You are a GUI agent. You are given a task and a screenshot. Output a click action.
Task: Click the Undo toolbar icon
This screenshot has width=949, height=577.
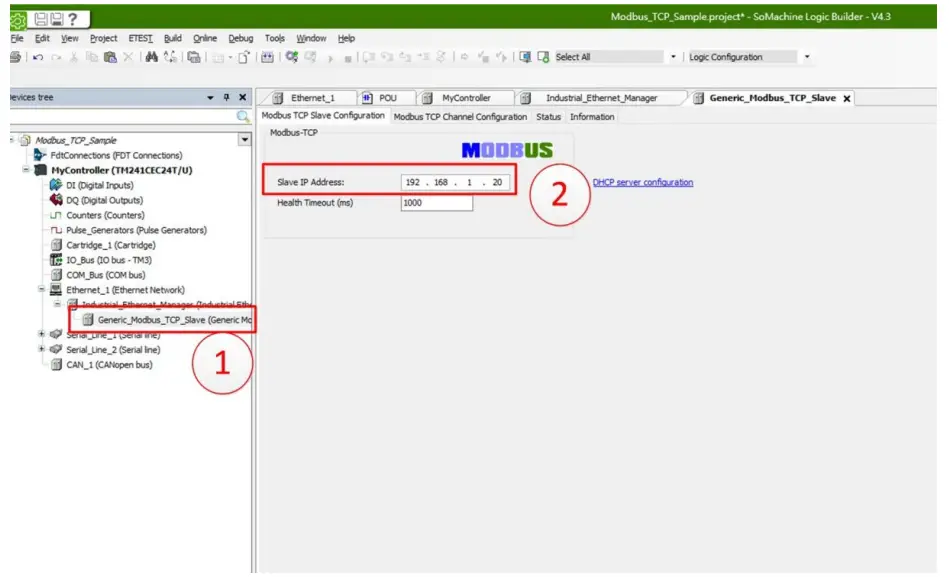pyautogui.click(x=38, y=57)
